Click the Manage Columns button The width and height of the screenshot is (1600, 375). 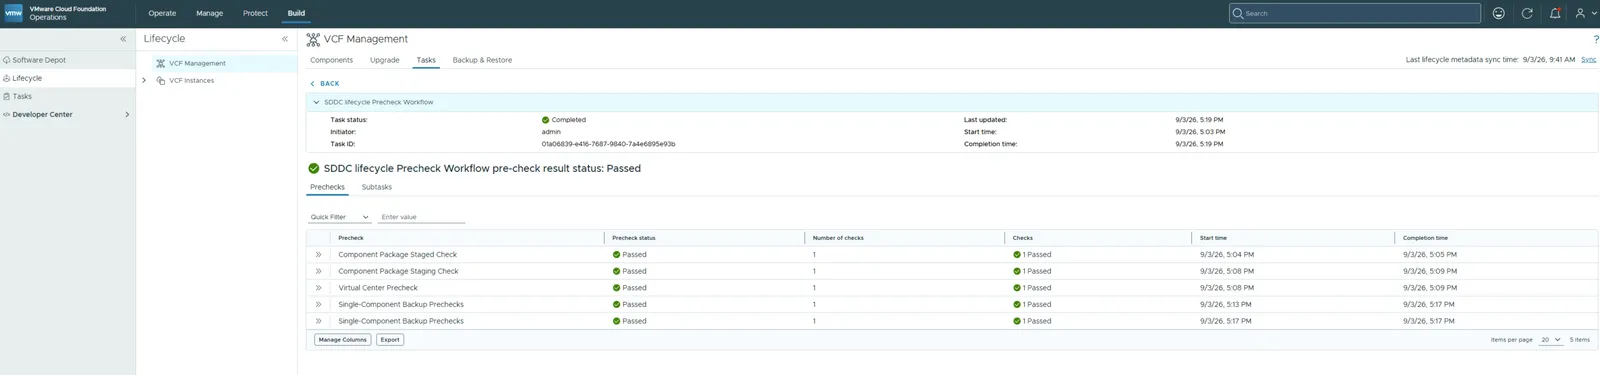343,340
